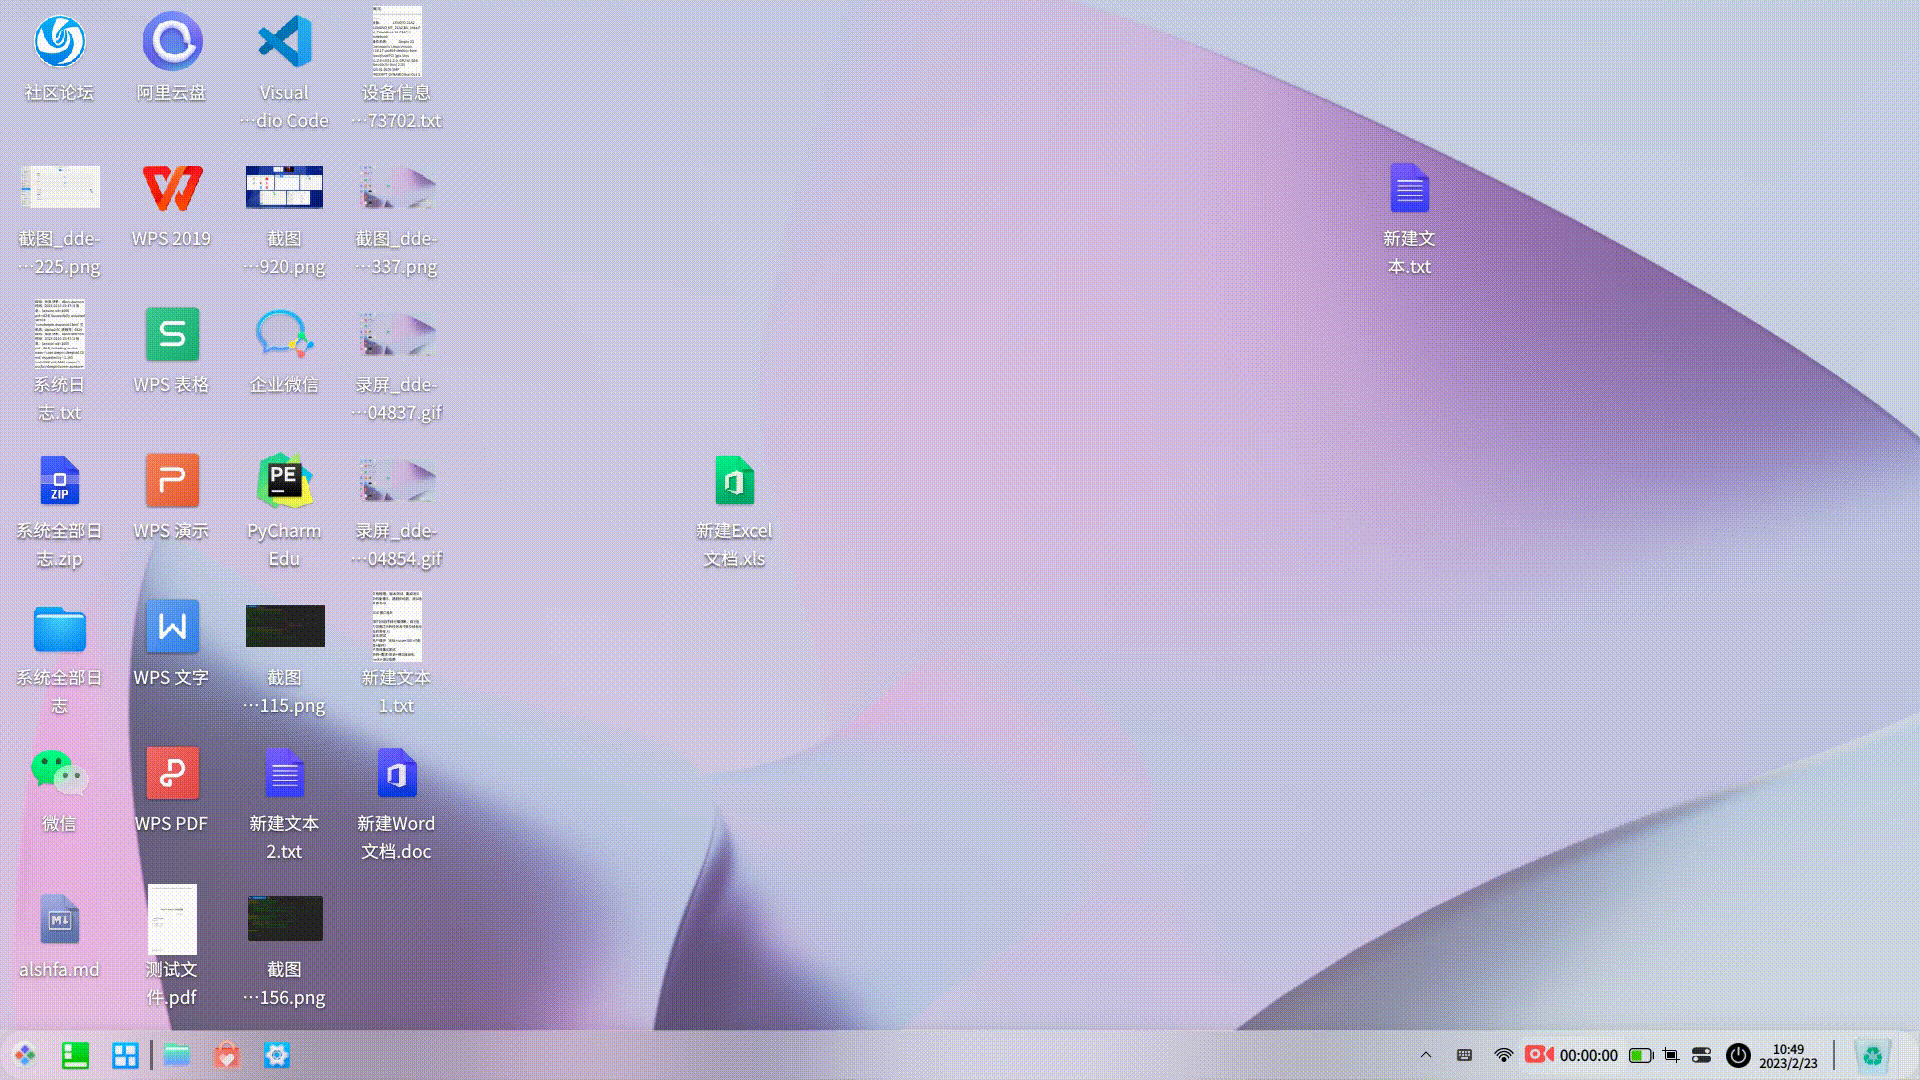Screen dimensions: 1920x1080
Task: Open the screenshot clipping tool in the tray
Action: click(1670, 1054)
